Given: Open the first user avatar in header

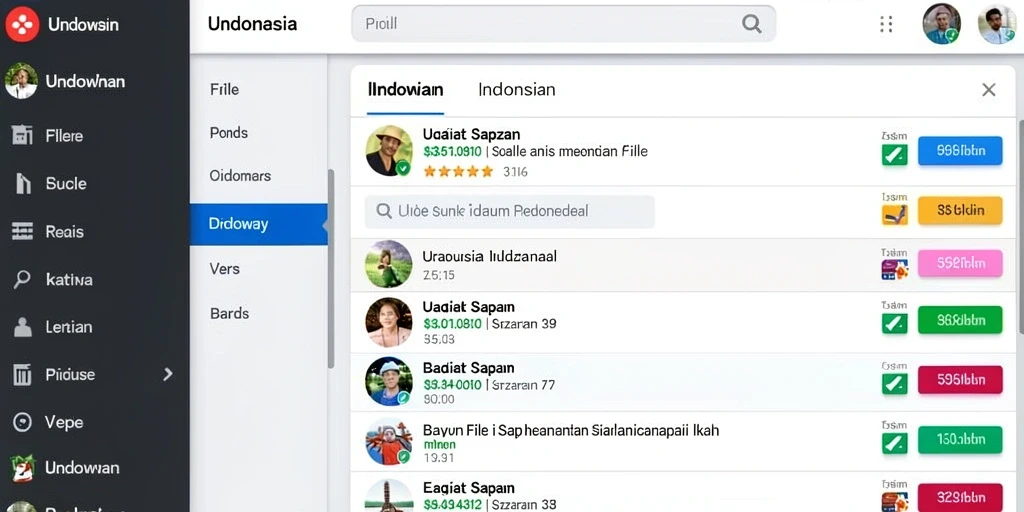Looking at the screenshot, I should [x=941, y=24].
